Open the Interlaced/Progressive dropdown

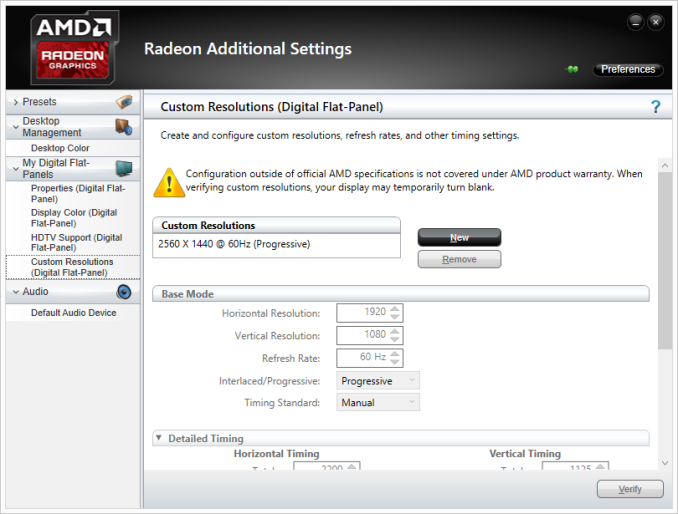[x=377, y=381]
